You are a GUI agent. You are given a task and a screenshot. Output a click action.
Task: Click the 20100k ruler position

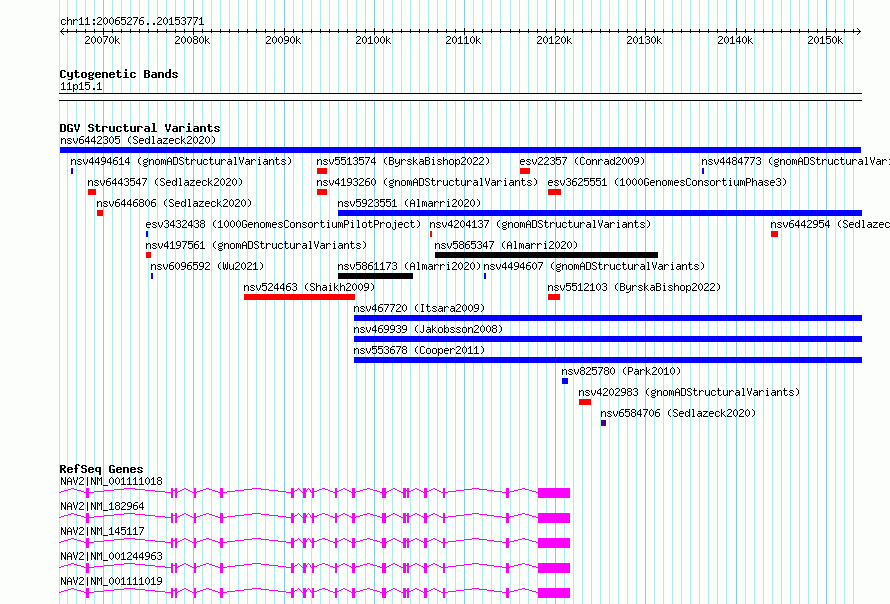373,40
